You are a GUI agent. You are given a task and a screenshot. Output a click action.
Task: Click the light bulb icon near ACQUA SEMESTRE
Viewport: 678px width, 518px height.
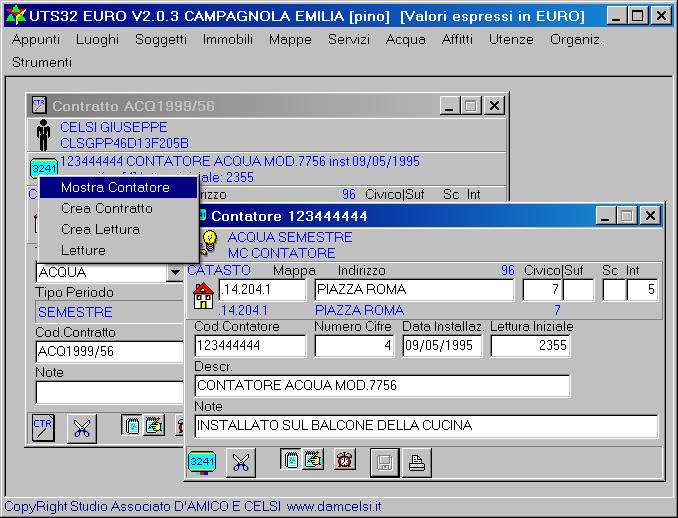tap(209, 241)
